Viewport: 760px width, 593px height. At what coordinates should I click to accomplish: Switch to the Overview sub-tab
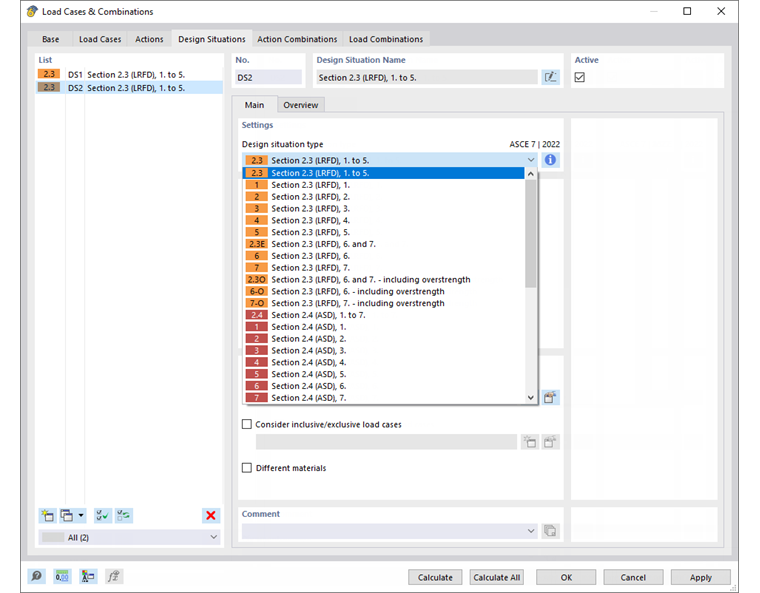pos(301,105)
